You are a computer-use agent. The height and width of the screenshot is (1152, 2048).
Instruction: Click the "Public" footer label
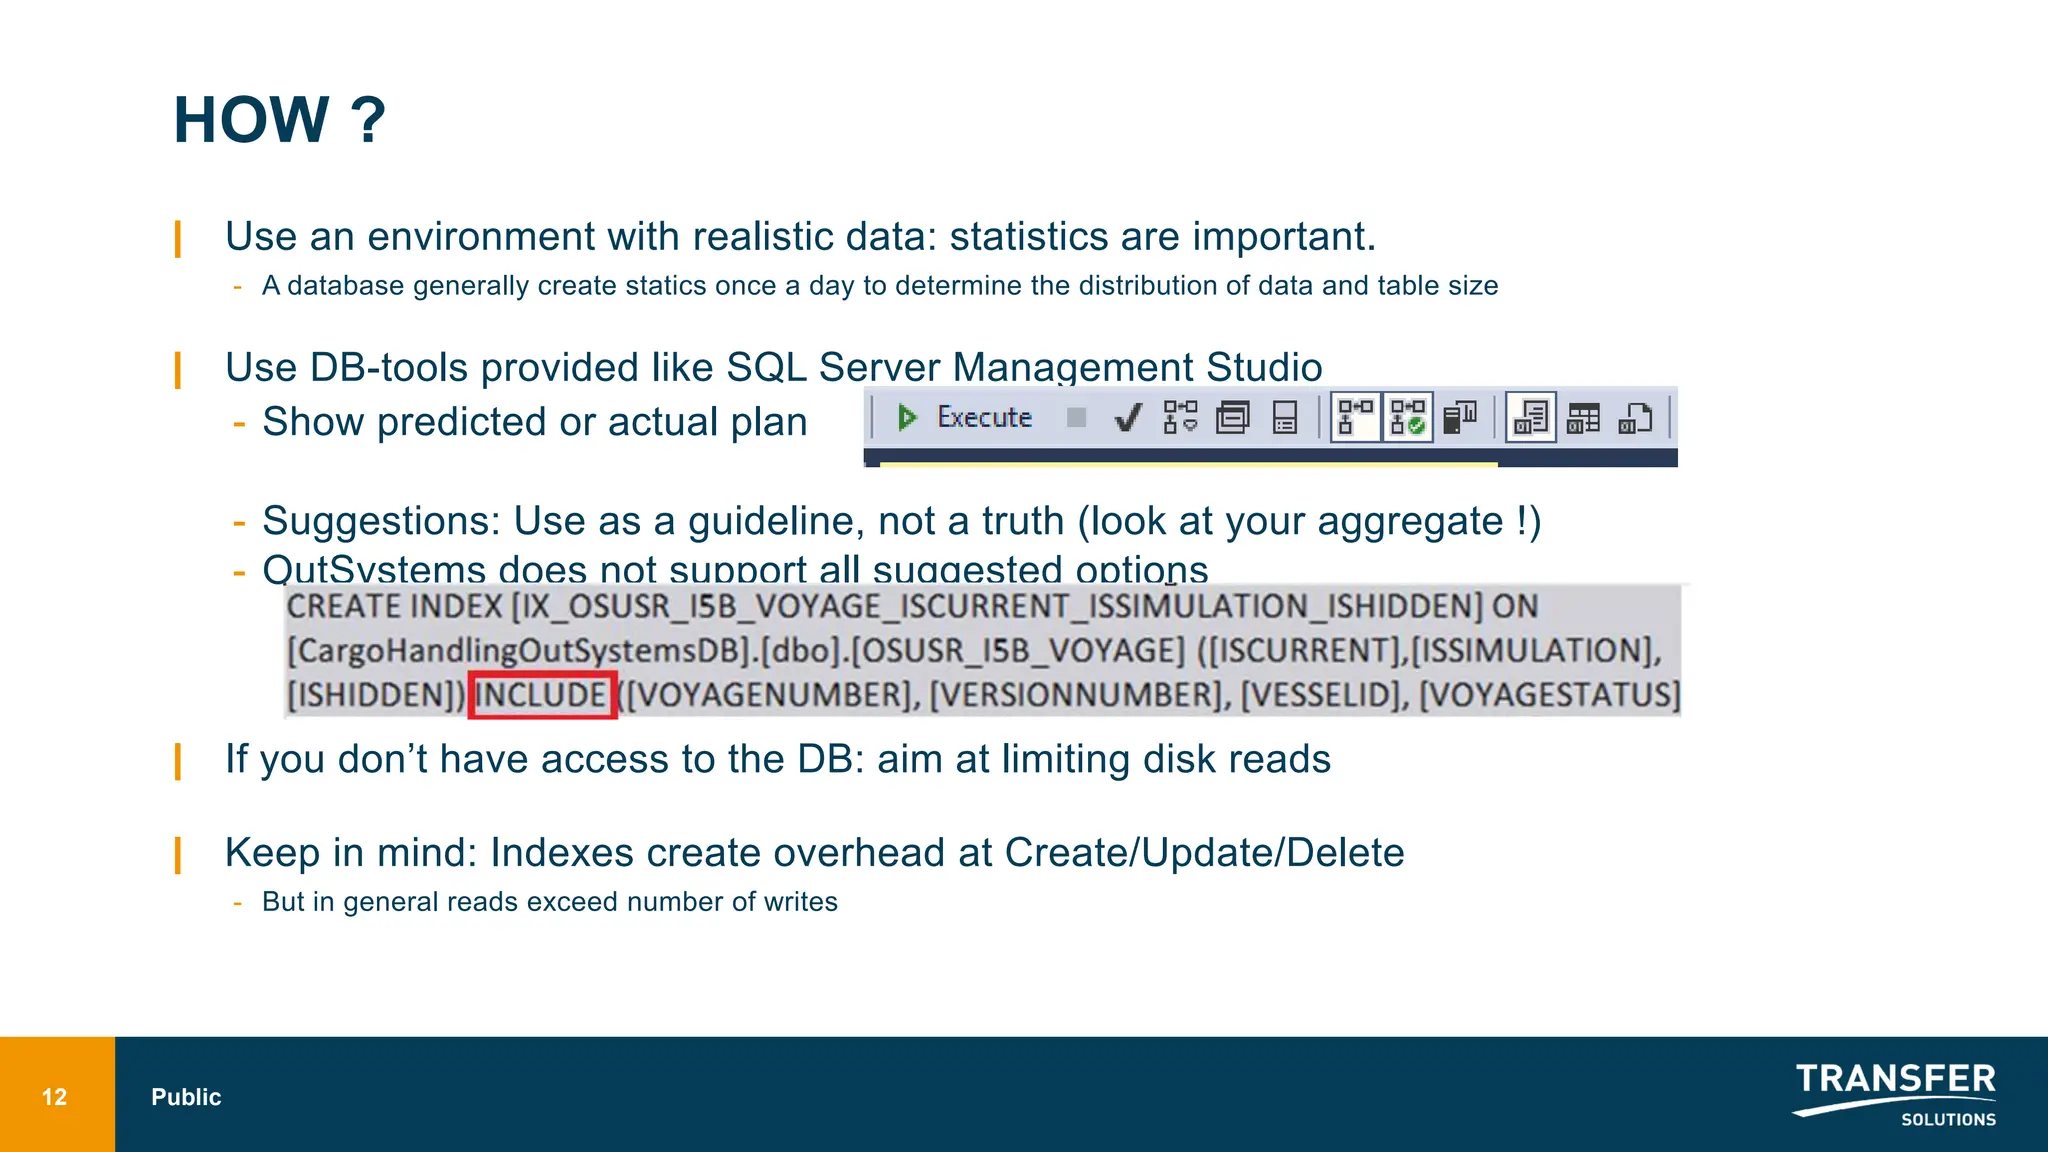click(x=186, y=1097)
